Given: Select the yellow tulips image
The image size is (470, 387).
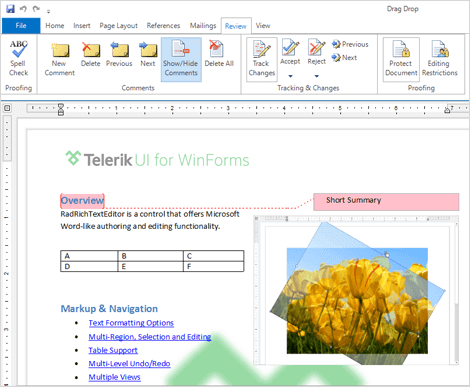Looking at the screenshot, I should click(x=357, y=301).
